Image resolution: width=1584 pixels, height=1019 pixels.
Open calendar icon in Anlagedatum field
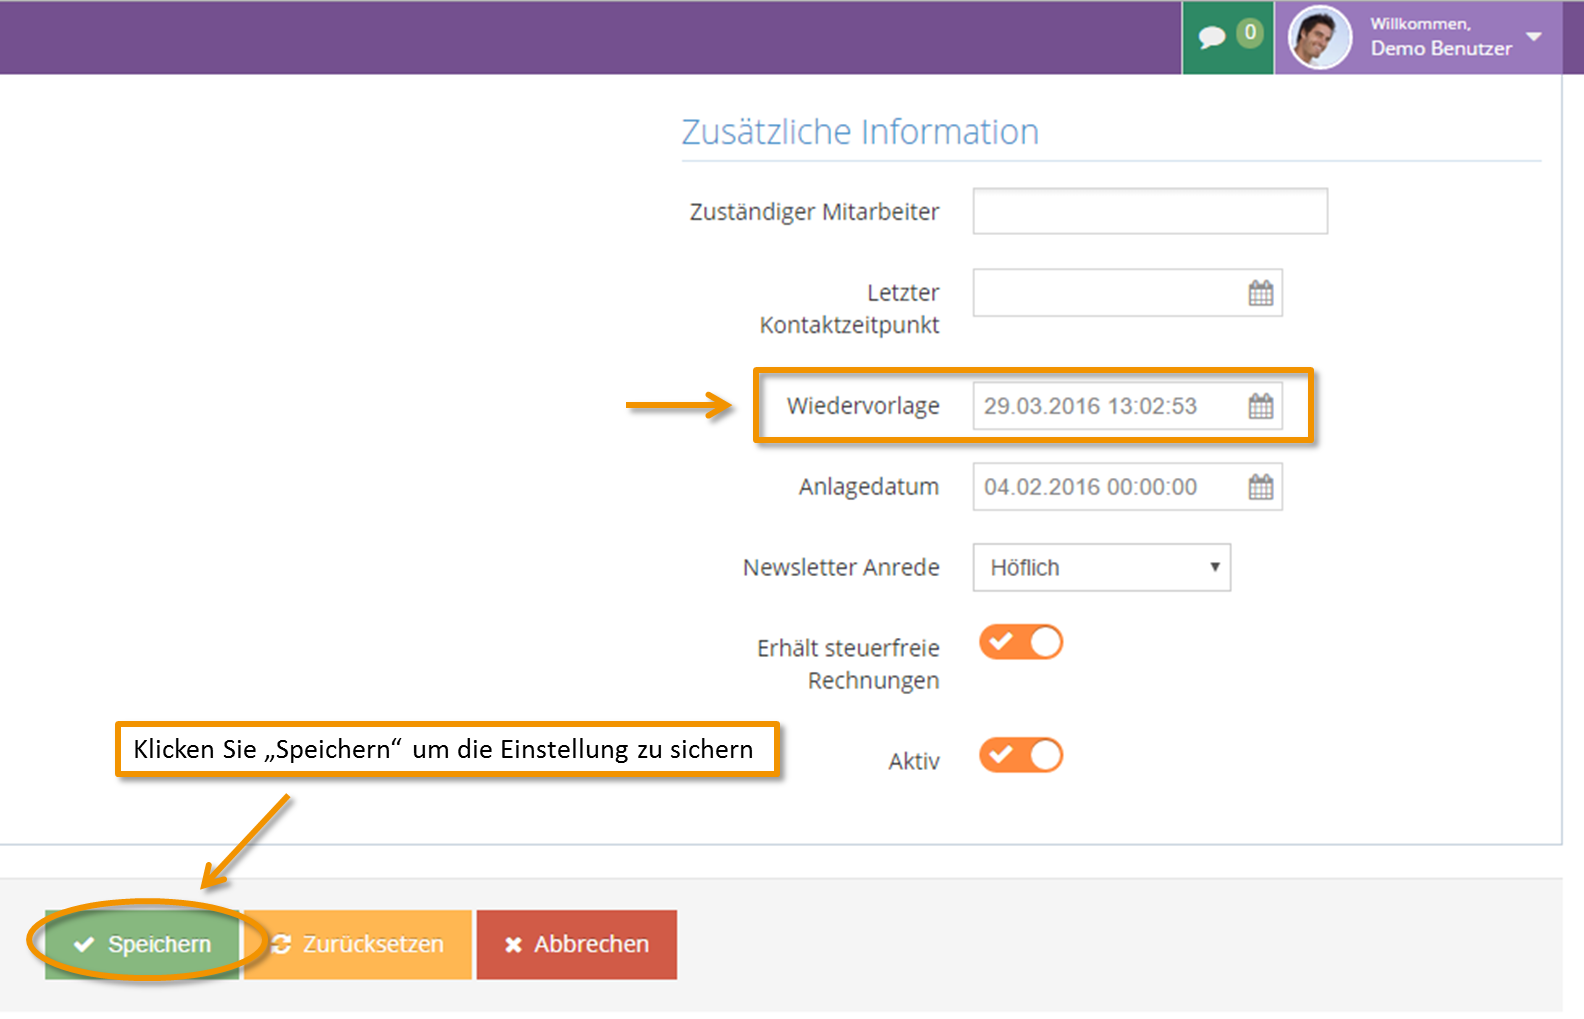click(x=1261, y=487)
